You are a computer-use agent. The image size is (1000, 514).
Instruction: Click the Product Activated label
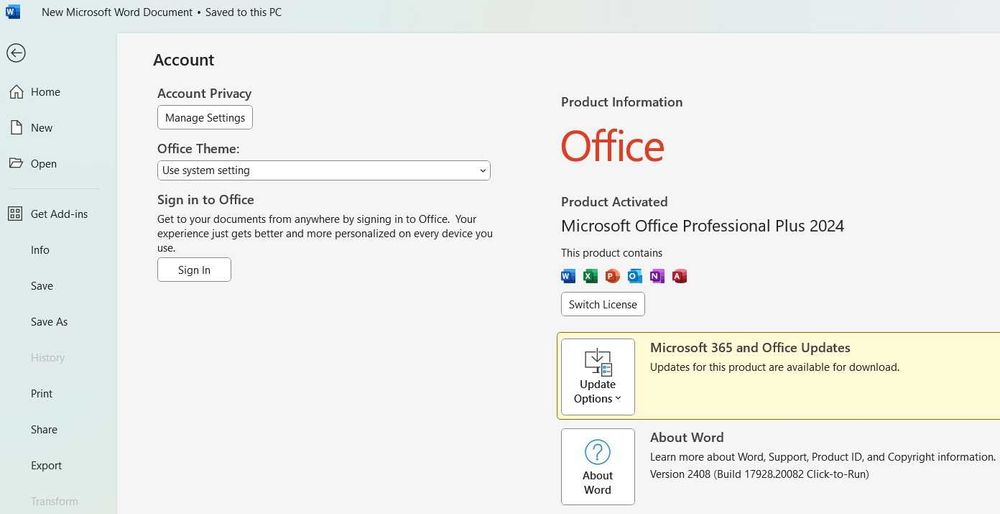[x=614, y=202]
